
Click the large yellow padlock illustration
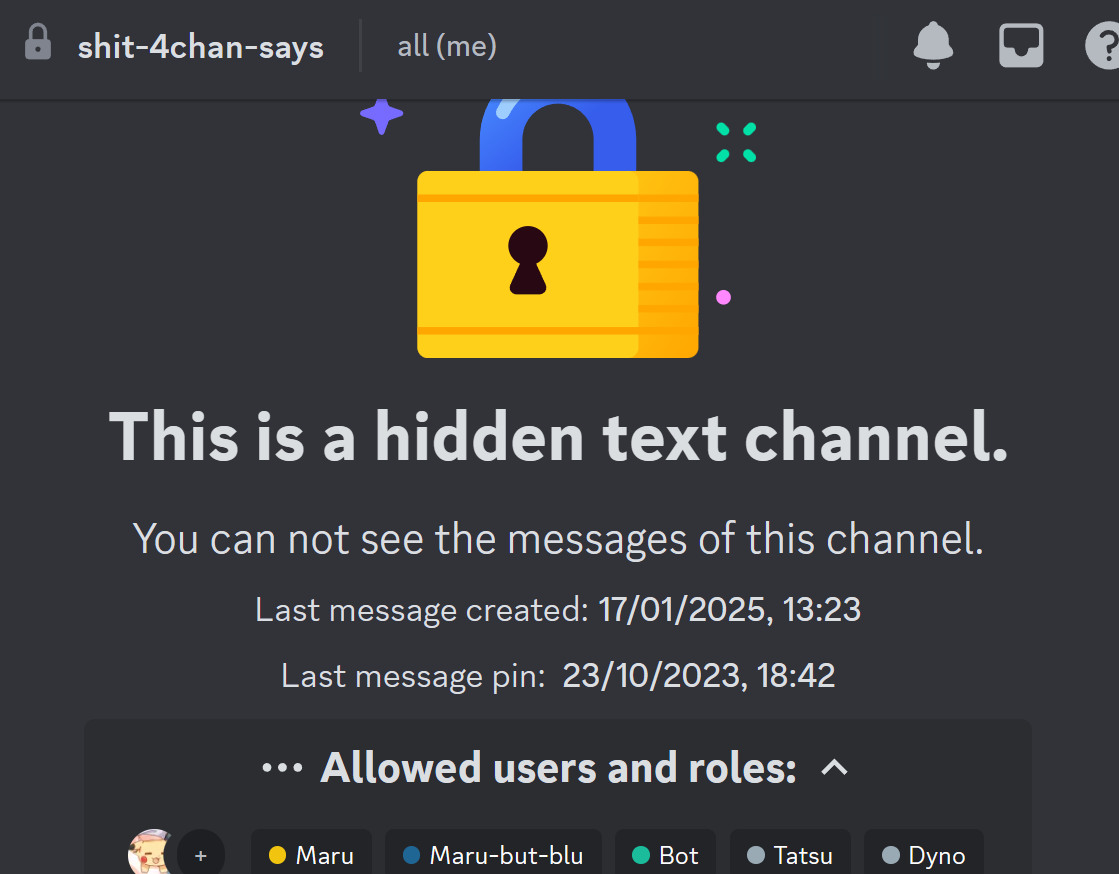(x=557, y=228)
